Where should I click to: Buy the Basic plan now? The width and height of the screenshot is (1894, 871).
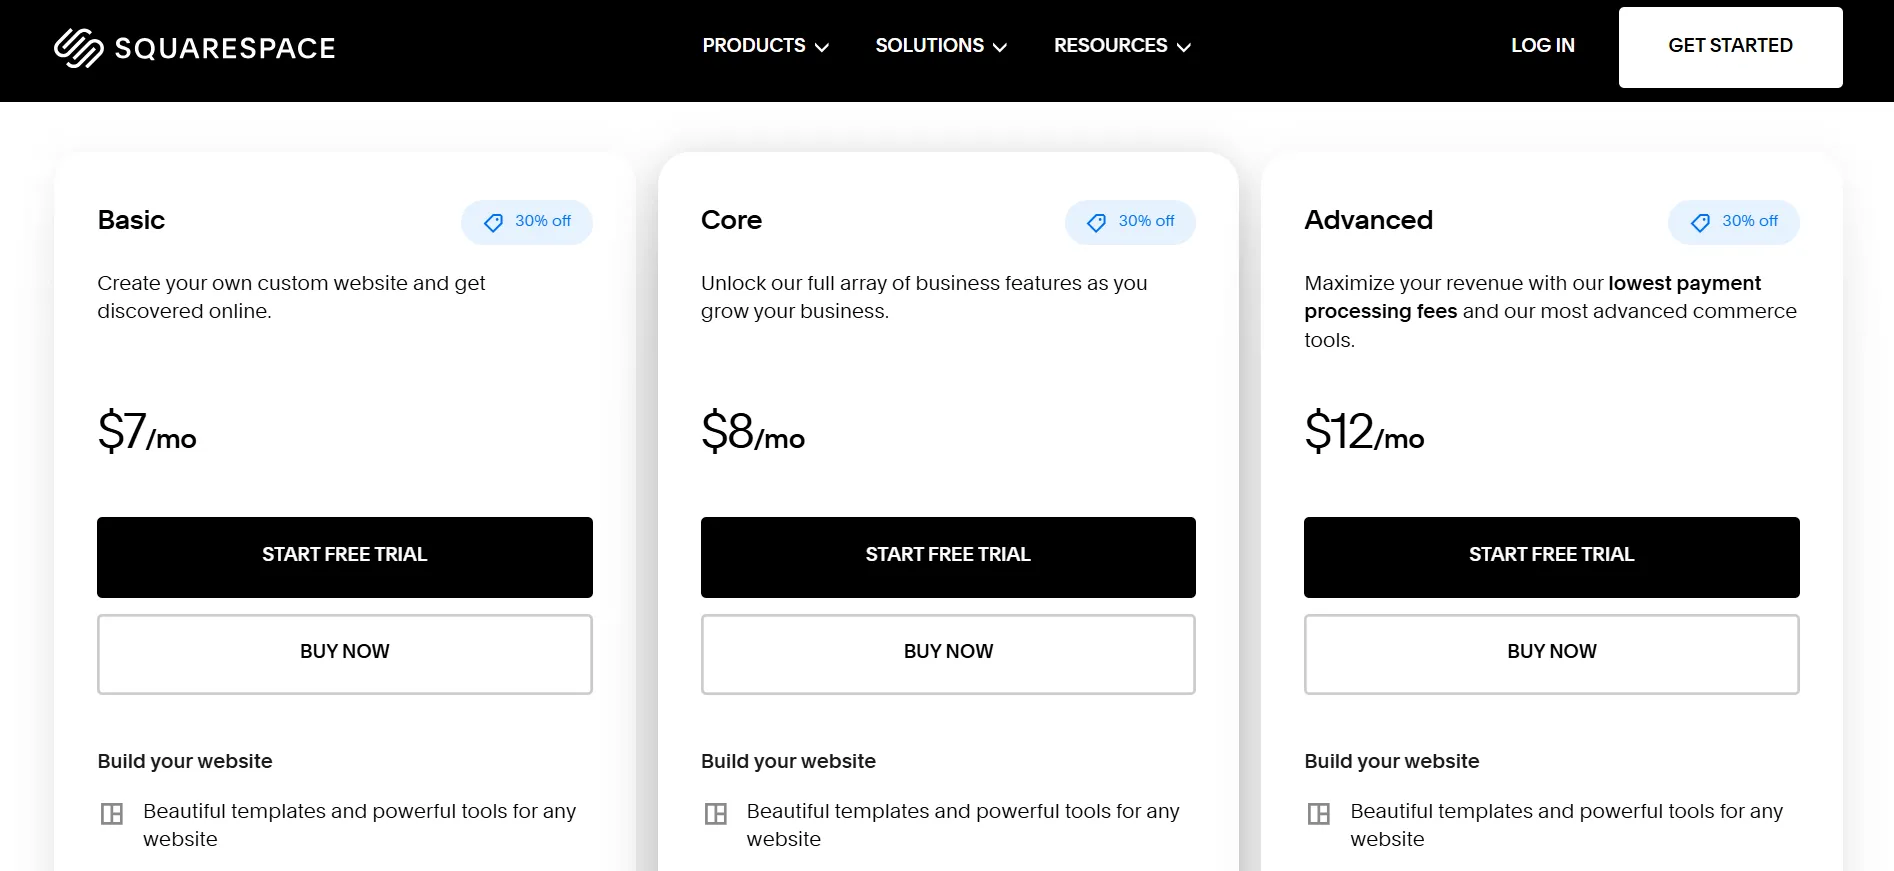345,654
